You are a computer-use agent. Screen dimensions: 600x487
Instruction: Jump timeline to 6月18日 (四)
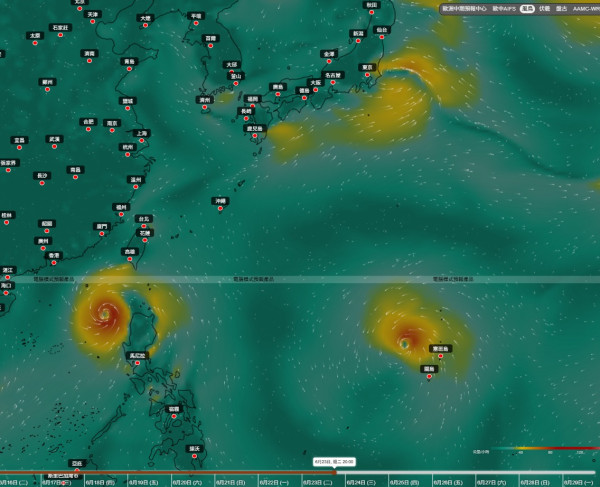(x=100, y=482)
